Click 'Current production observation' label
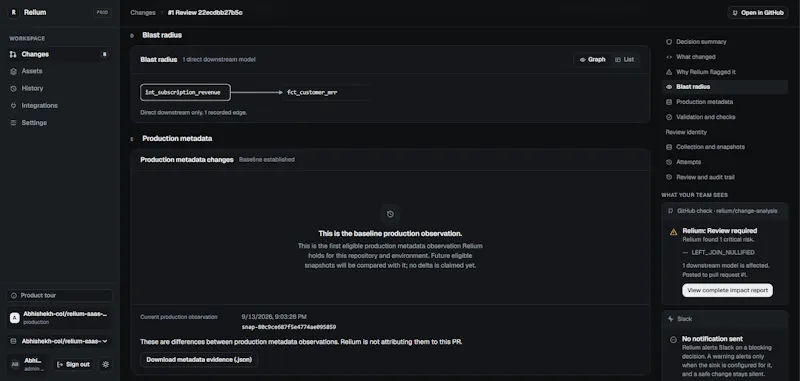Image resolution: width=800 pixels, height=381 pixels. point(179,317)
